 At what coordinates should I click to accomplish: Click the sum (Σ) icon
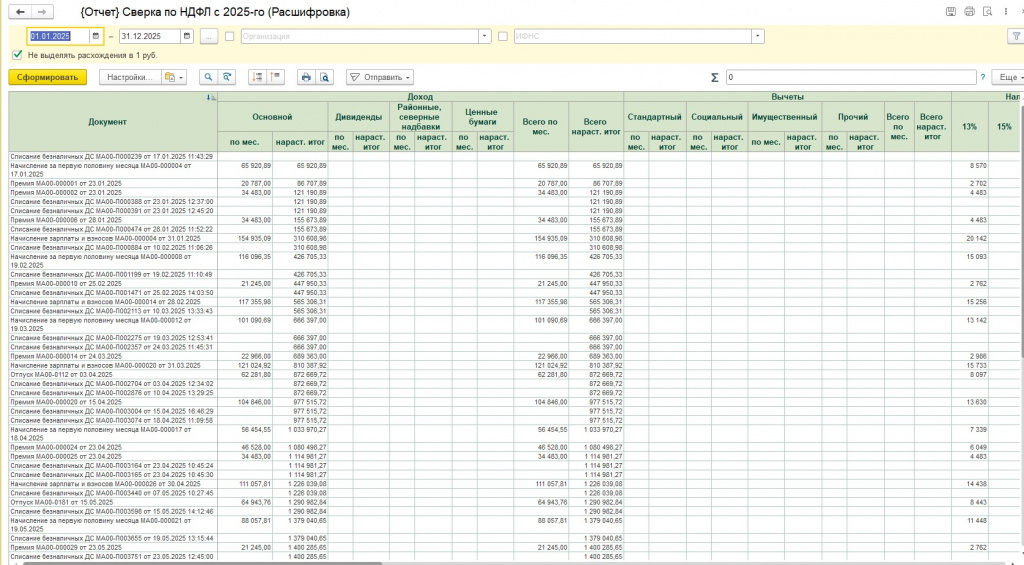tap(714, 77)
